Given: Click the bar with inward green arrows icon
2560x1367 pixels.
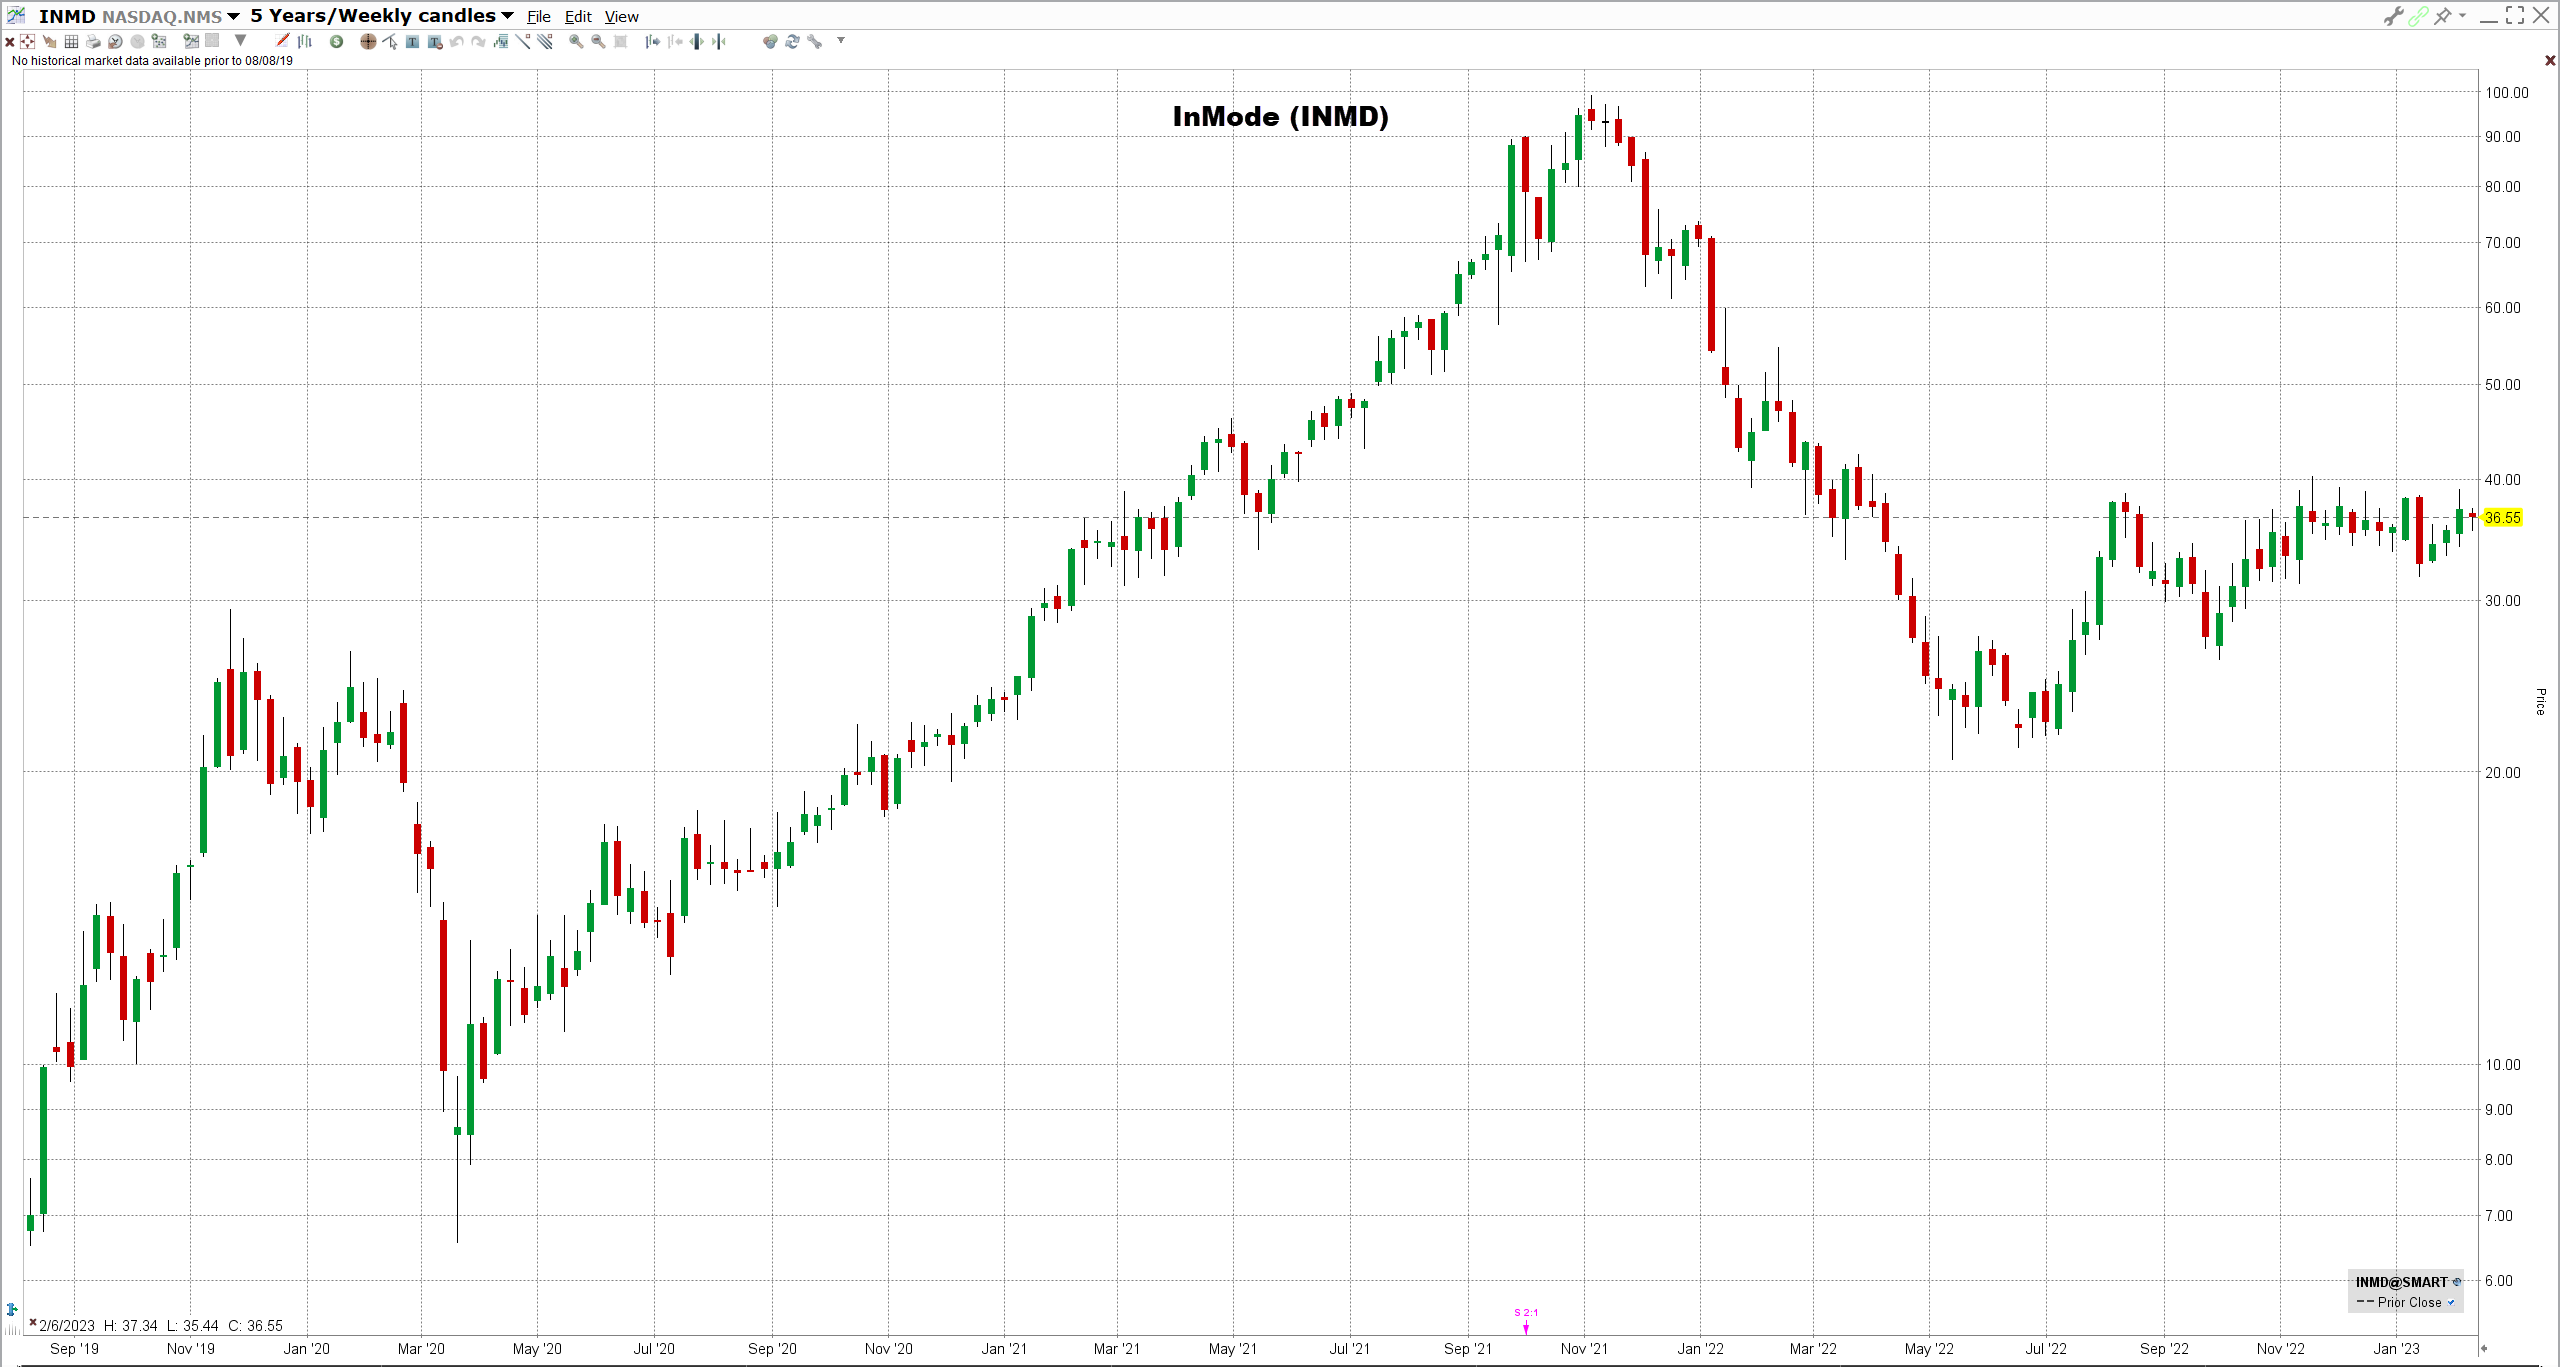Looking at the screenshot, I should [x=719, y=42].
